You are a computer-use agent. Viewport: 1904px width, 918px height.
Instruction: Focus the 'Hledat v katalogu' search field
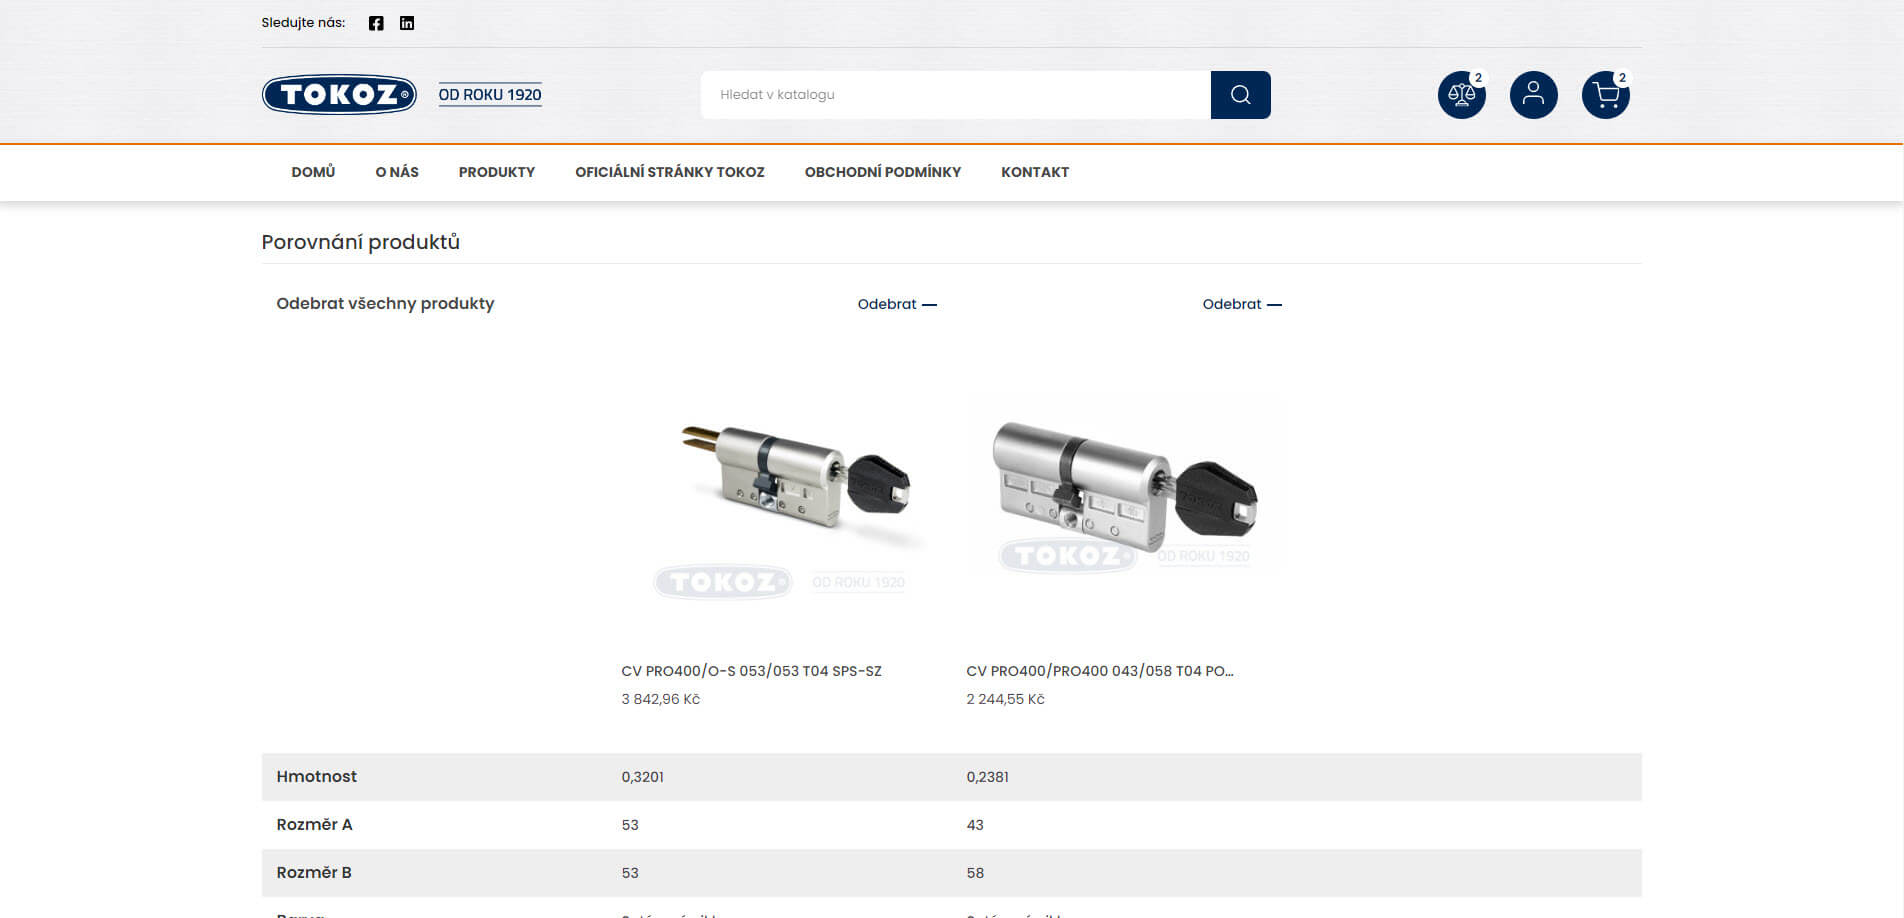[x=956, y=95]
